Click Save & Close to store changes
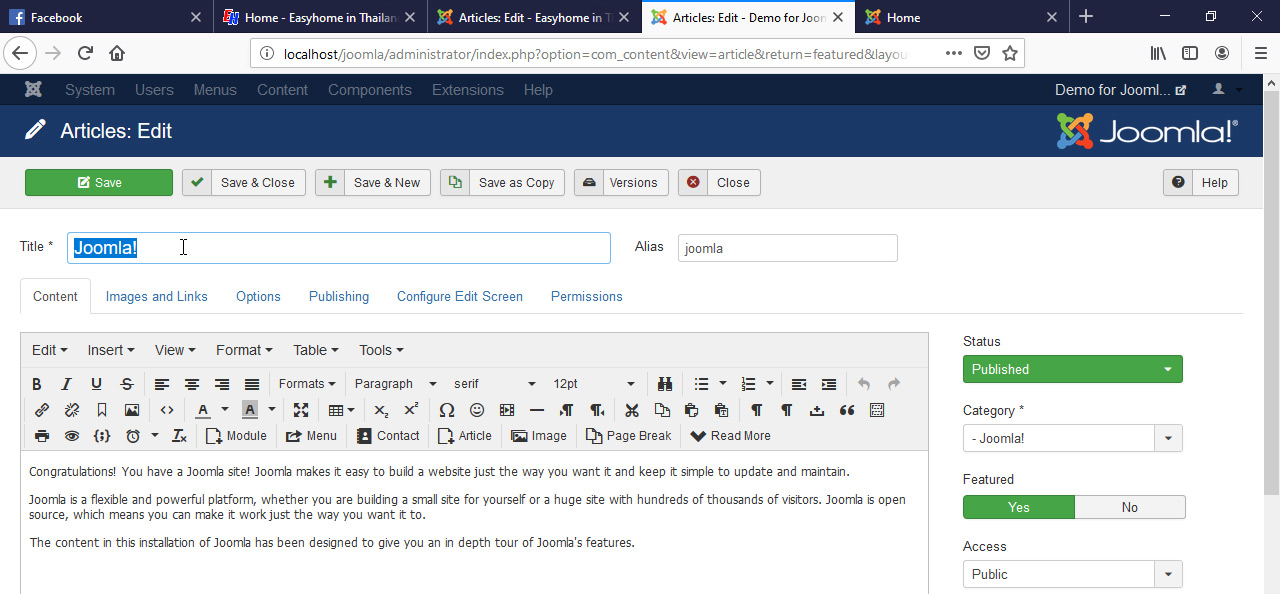 point(243,183)
